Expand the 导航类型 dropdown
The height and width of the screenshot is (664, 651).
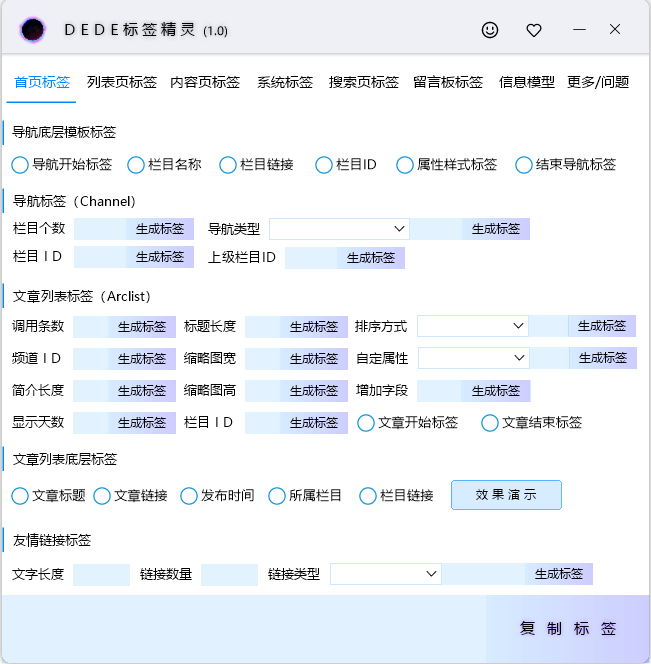pos(339,229)
